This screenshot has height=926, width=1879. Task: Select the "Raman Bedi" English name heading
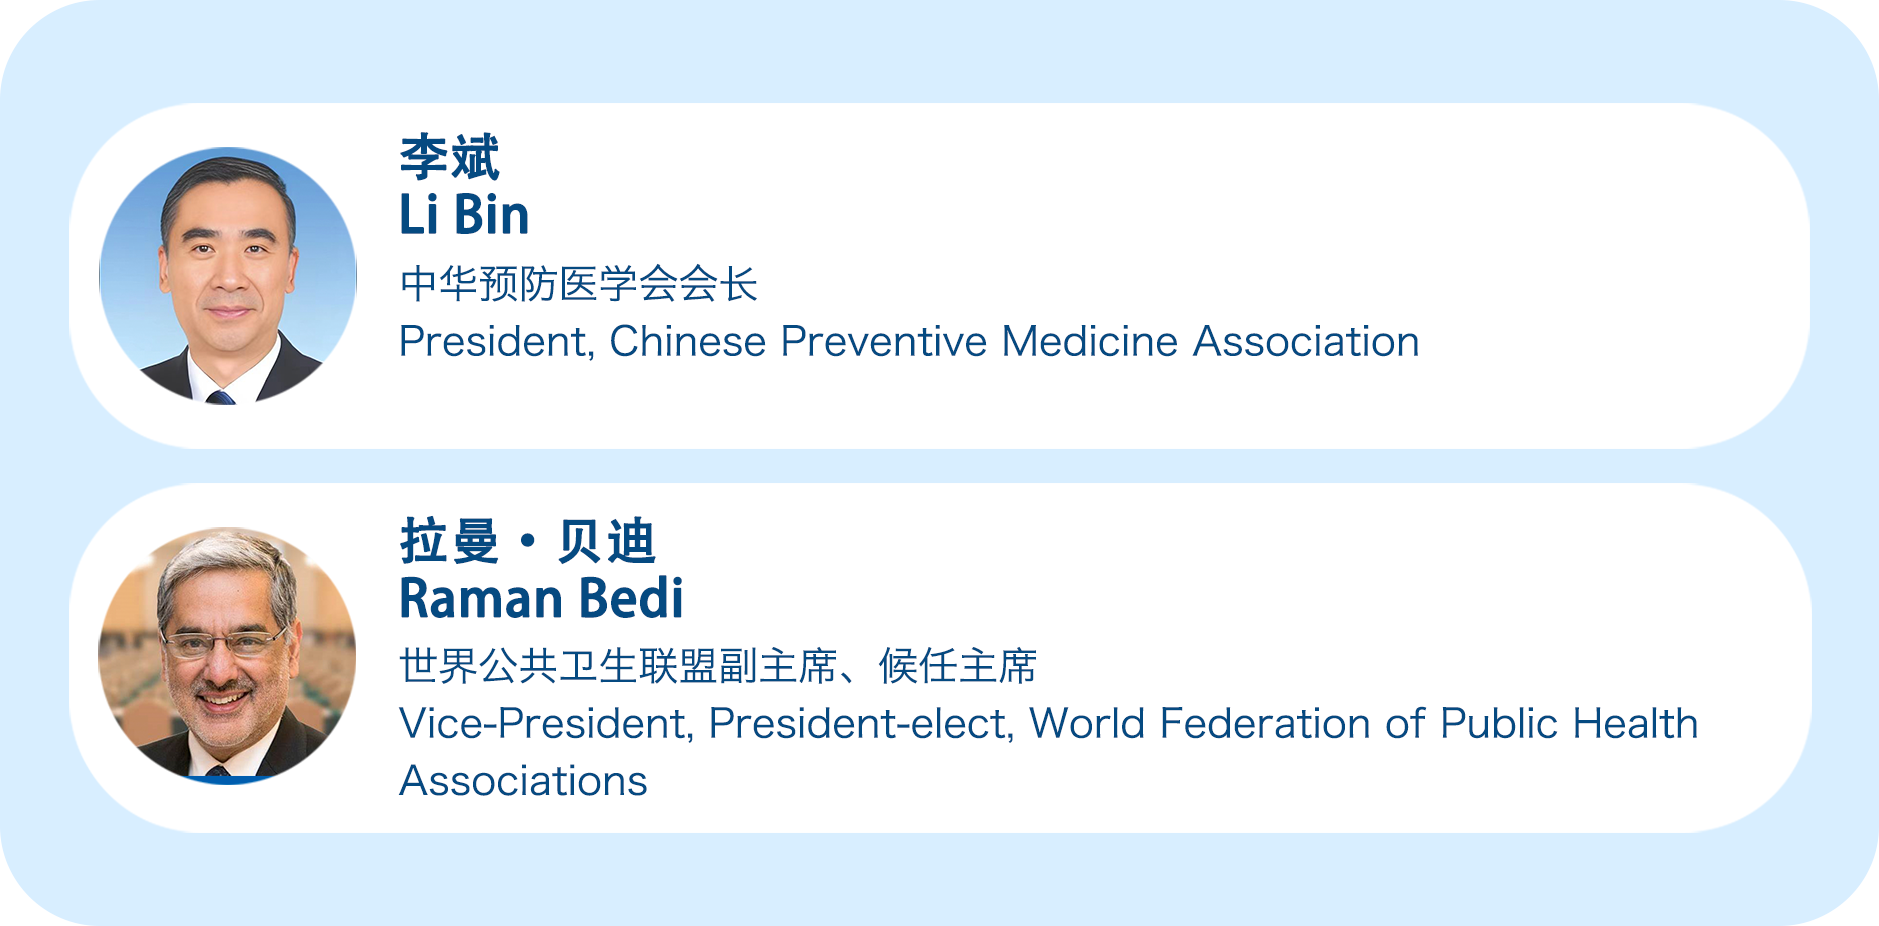tap(541, 599)
